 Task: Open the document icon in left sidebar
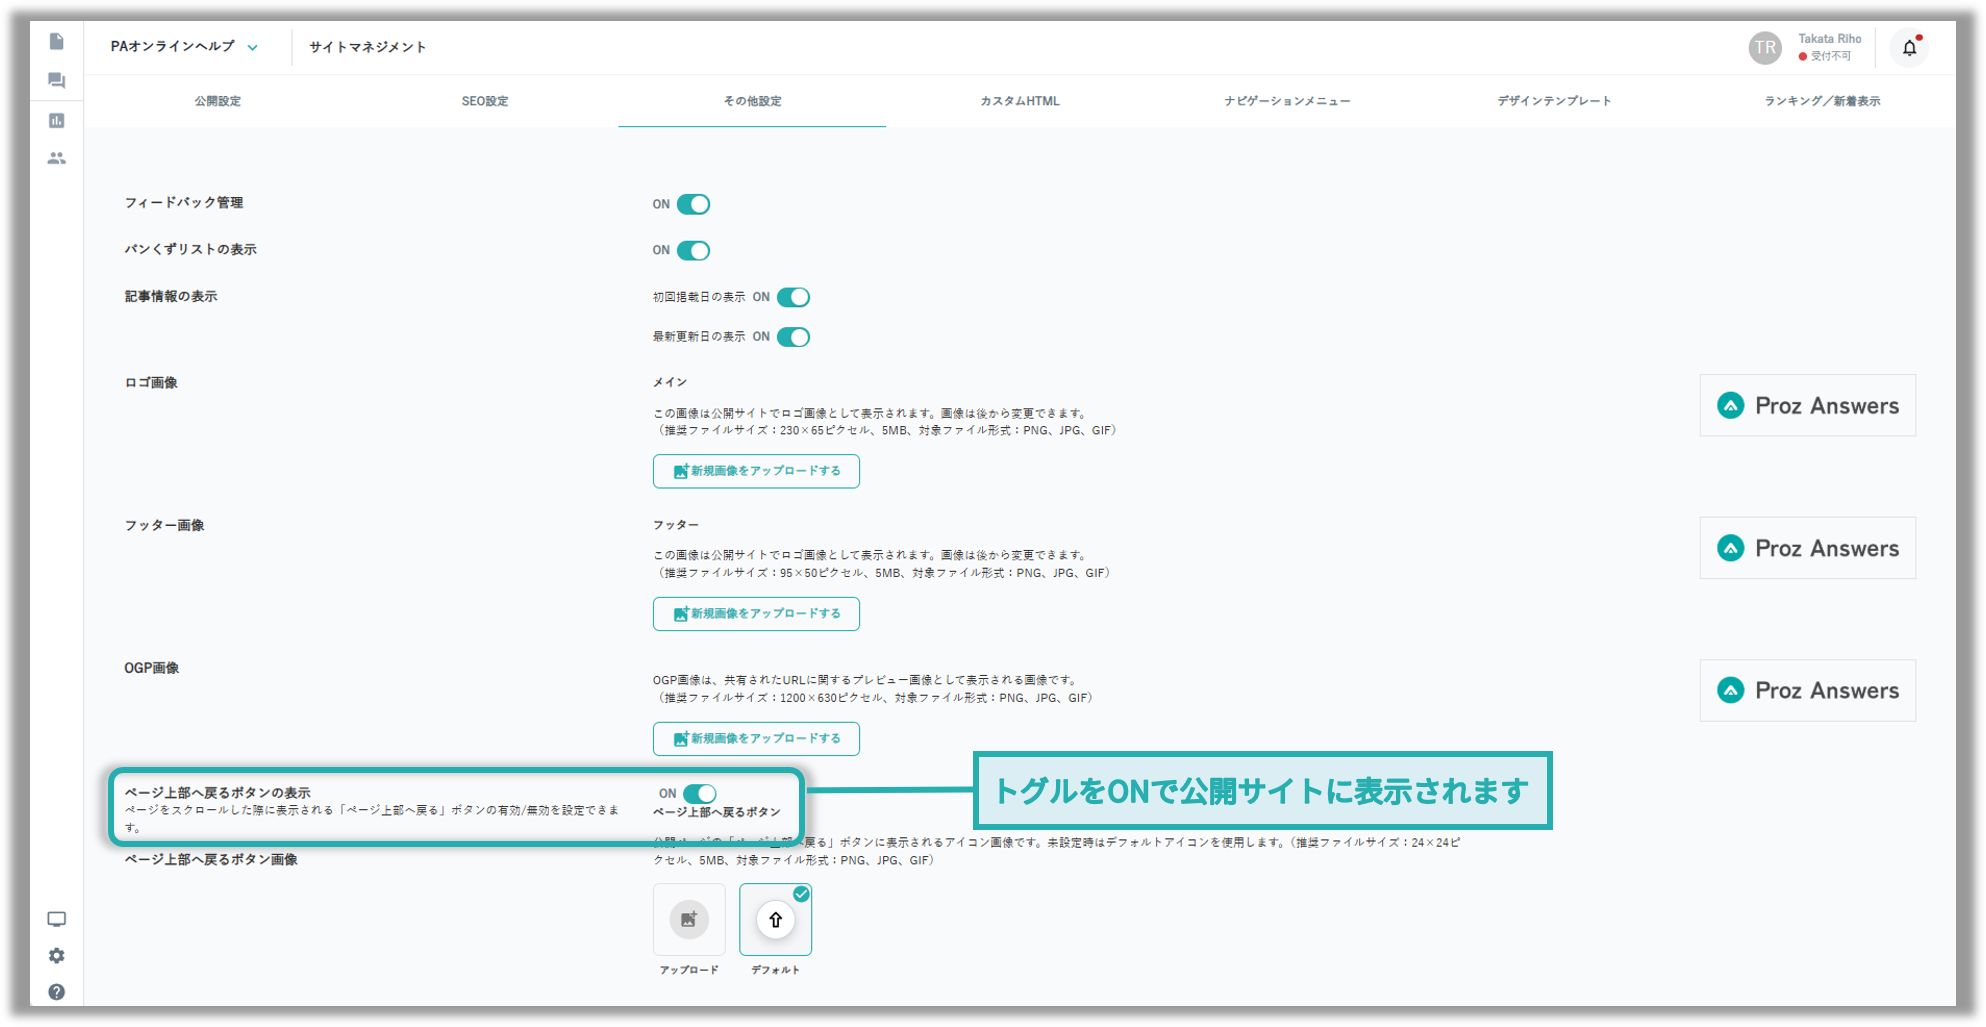tap(57, 41)
